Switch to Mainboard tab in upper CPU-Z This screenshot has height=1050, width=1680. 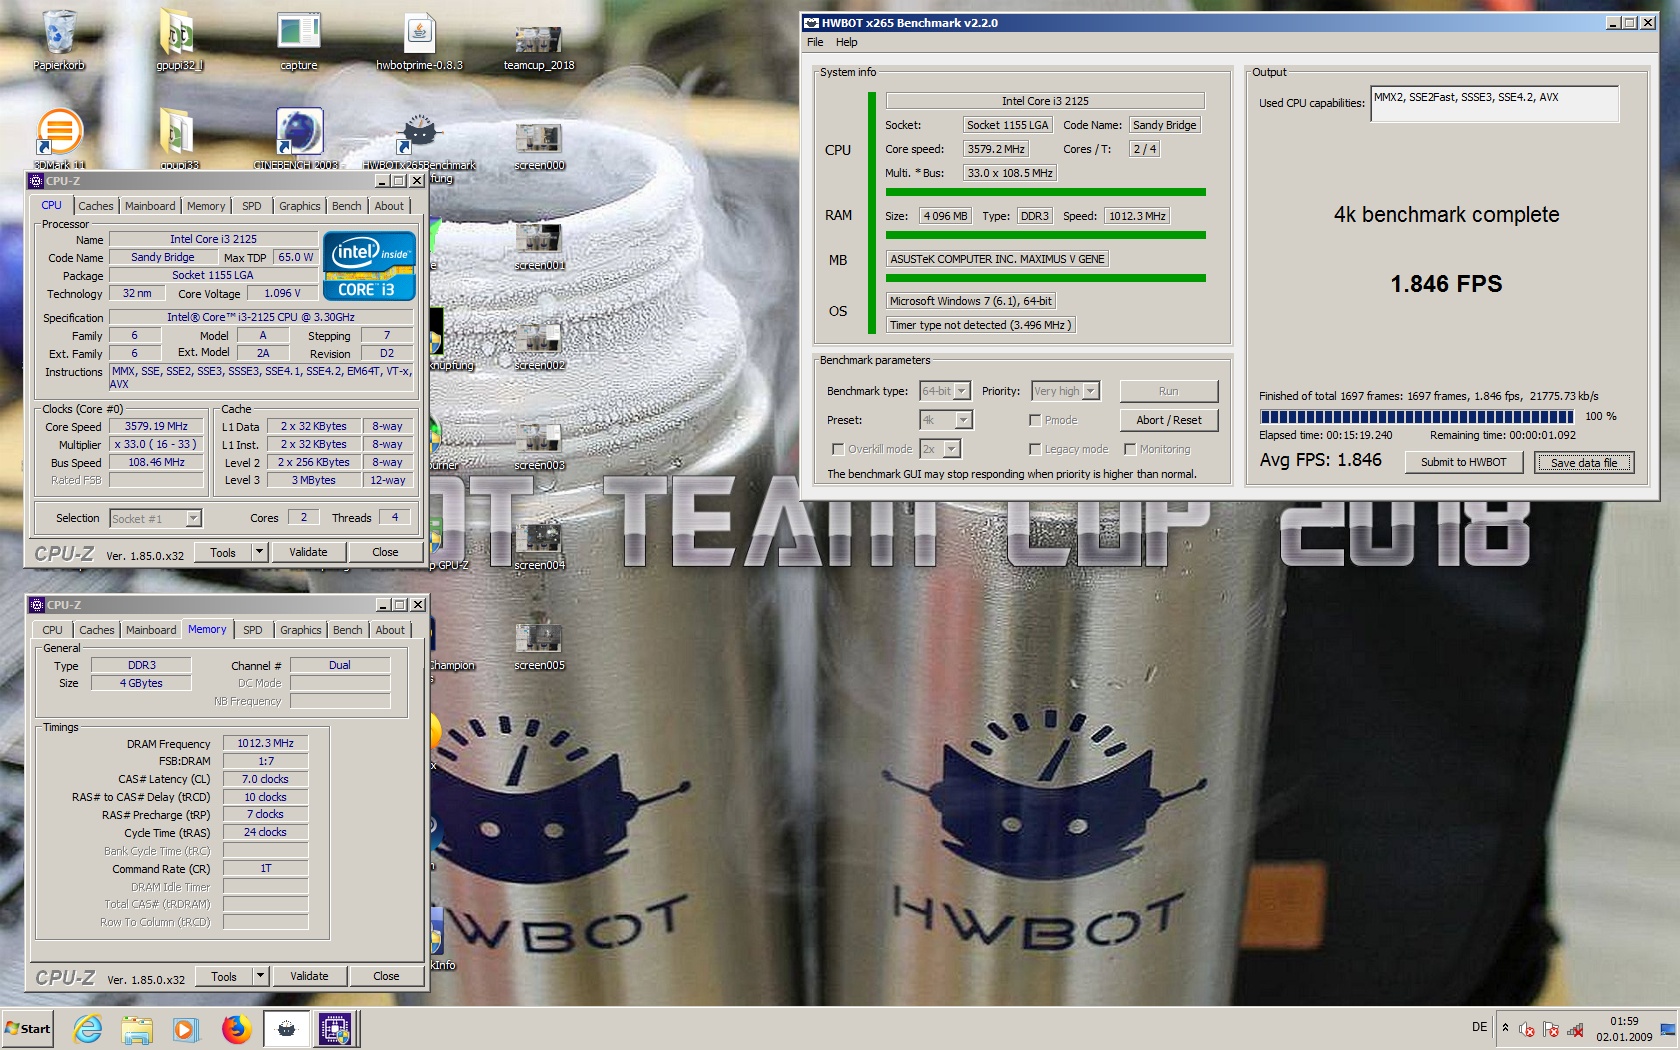pos(150,206)
